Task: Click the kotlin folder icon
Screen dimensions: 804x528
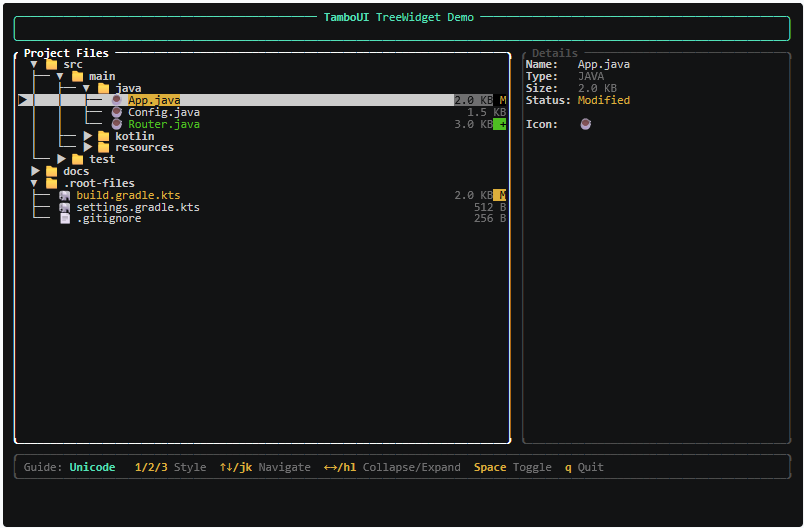Action: coord(104,136)
